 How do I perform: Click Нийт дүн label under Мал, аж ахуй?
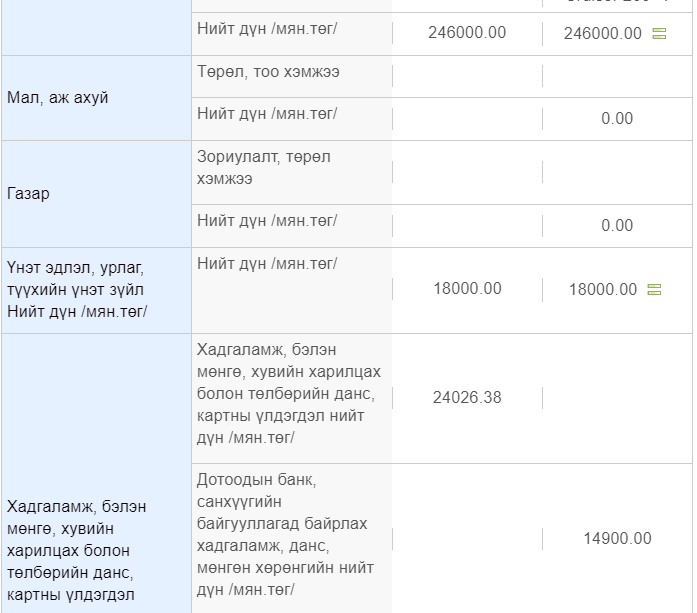pyautogui.click(x=267, y=114)
